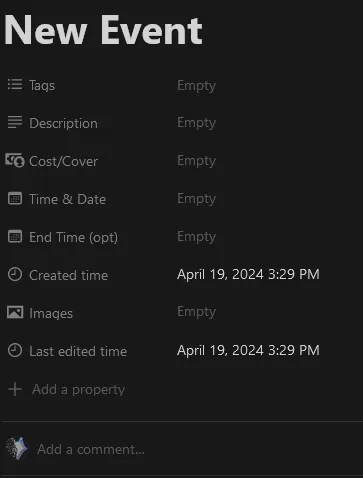Click the plus icon beside Add a property
This screenshot has height=478, width=363.
click(15, 389)
